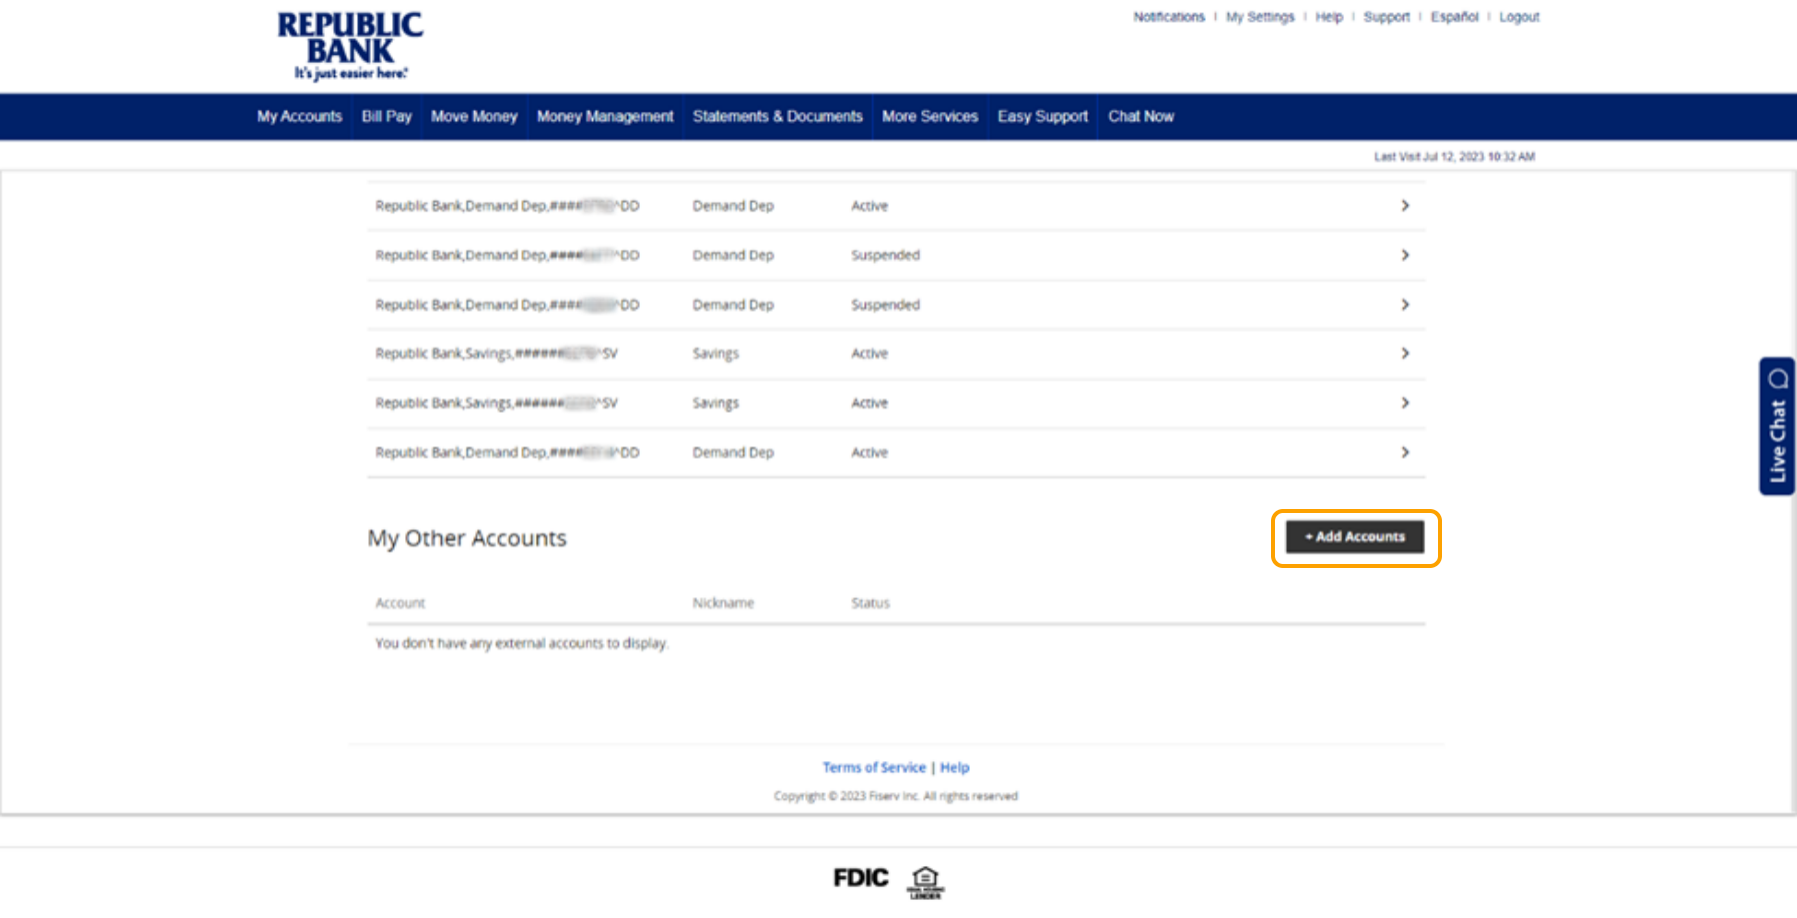
Task: Click the Copyright 2023 Fiserv text
Action: [x=896, y=796]
